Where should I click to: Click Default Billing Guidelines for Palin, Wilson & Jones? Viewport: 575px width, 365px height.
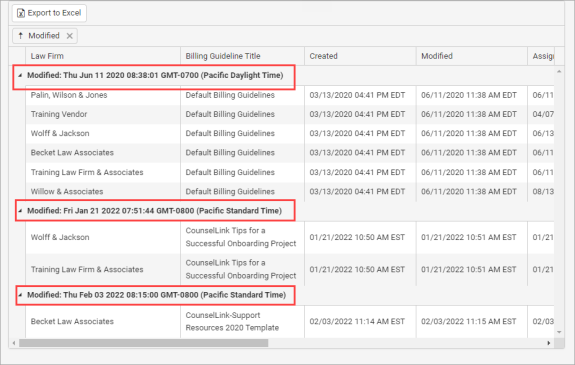(242, 95)
